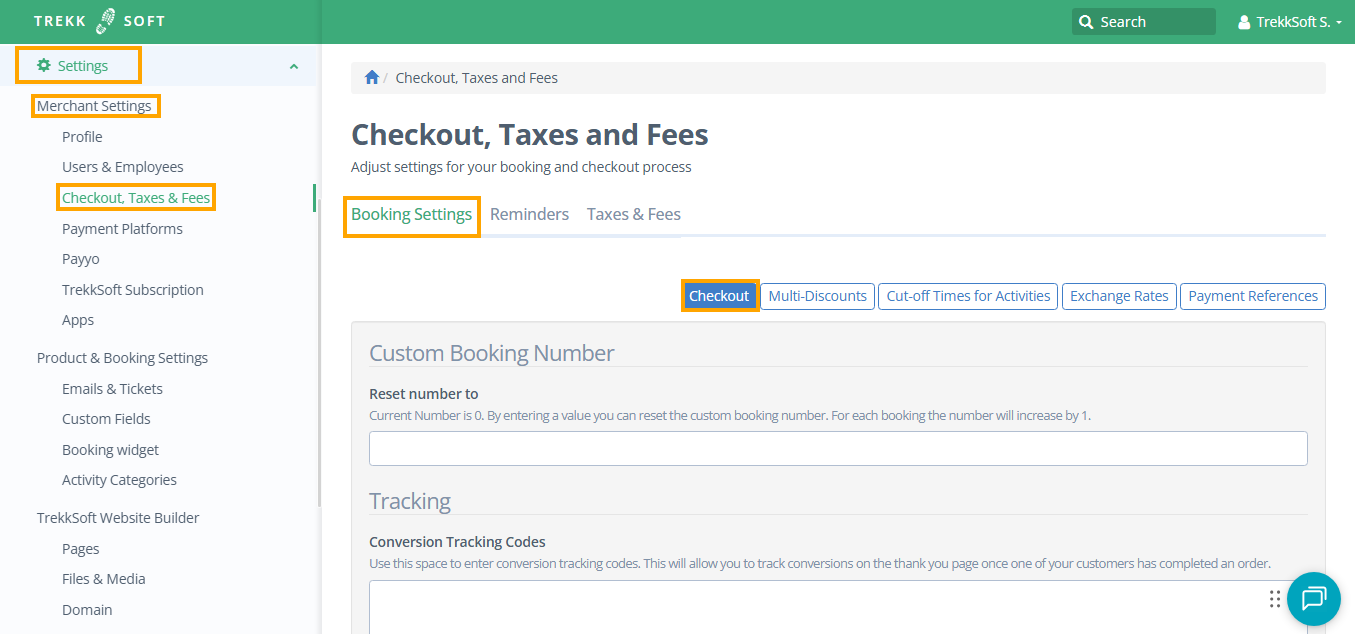
Task: Open the Payment References section
Action: coord(1252,296)
